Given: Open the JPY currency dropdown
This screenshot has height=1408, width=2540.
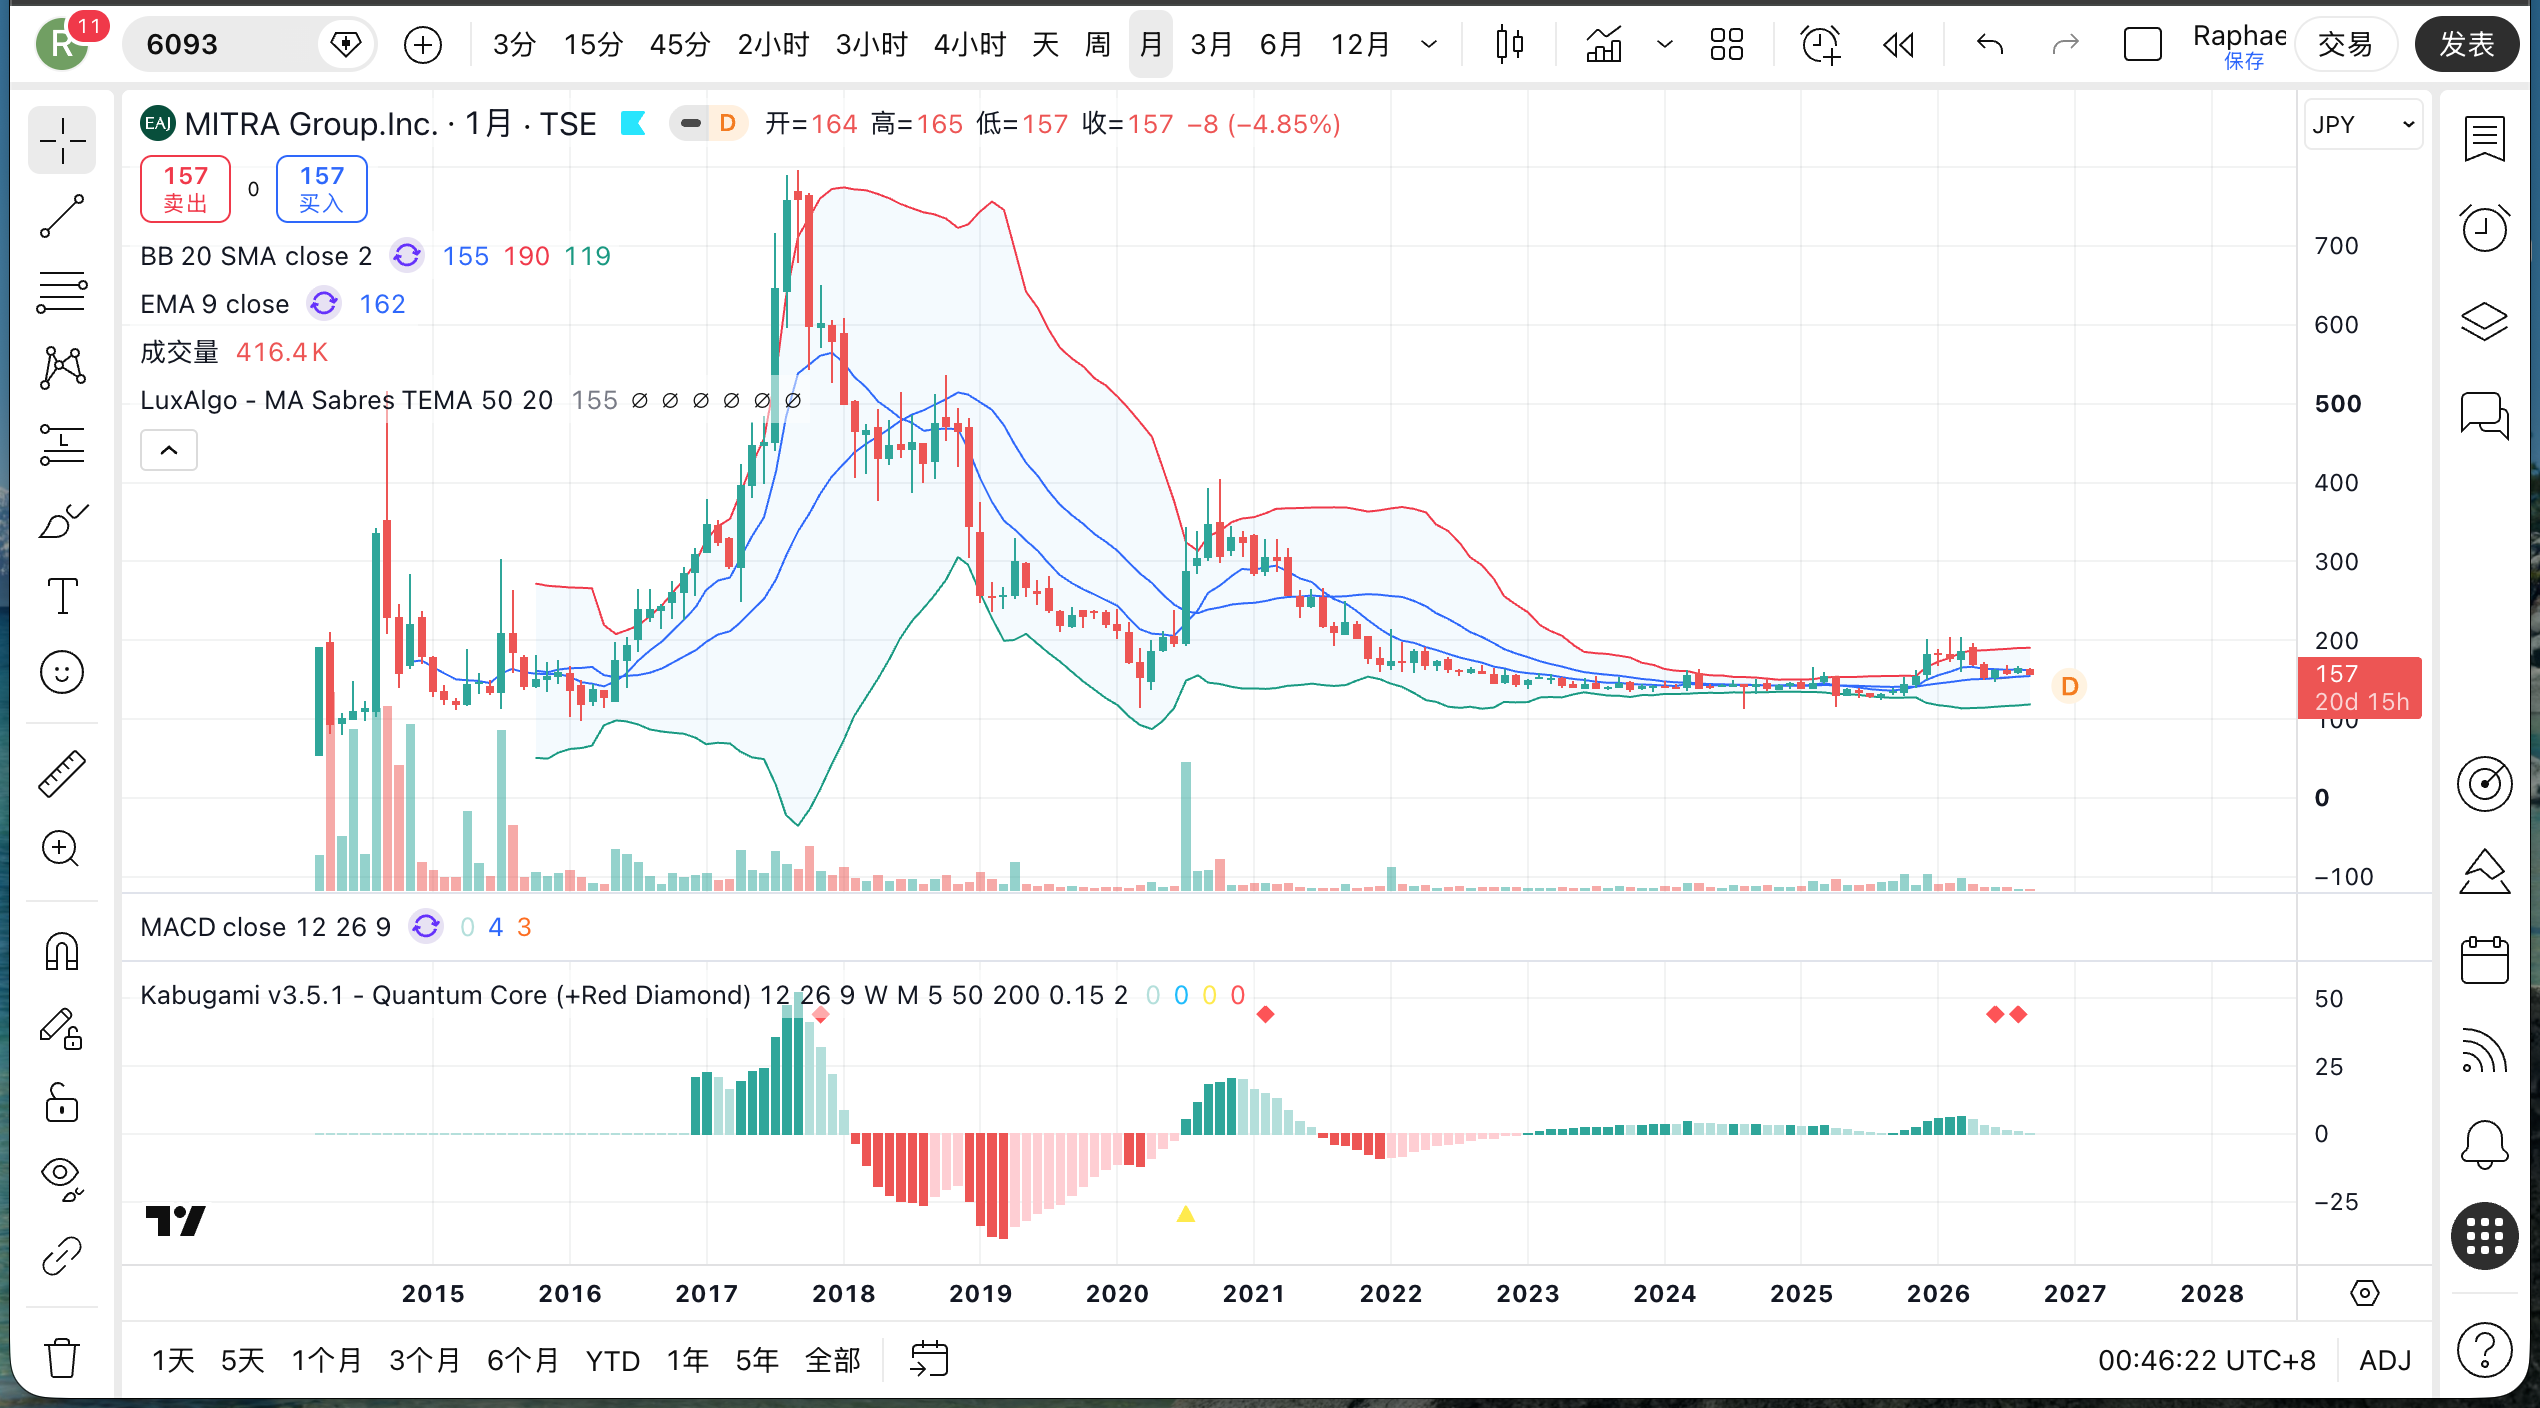Looking at the screenshot, I should [2363, 125].
